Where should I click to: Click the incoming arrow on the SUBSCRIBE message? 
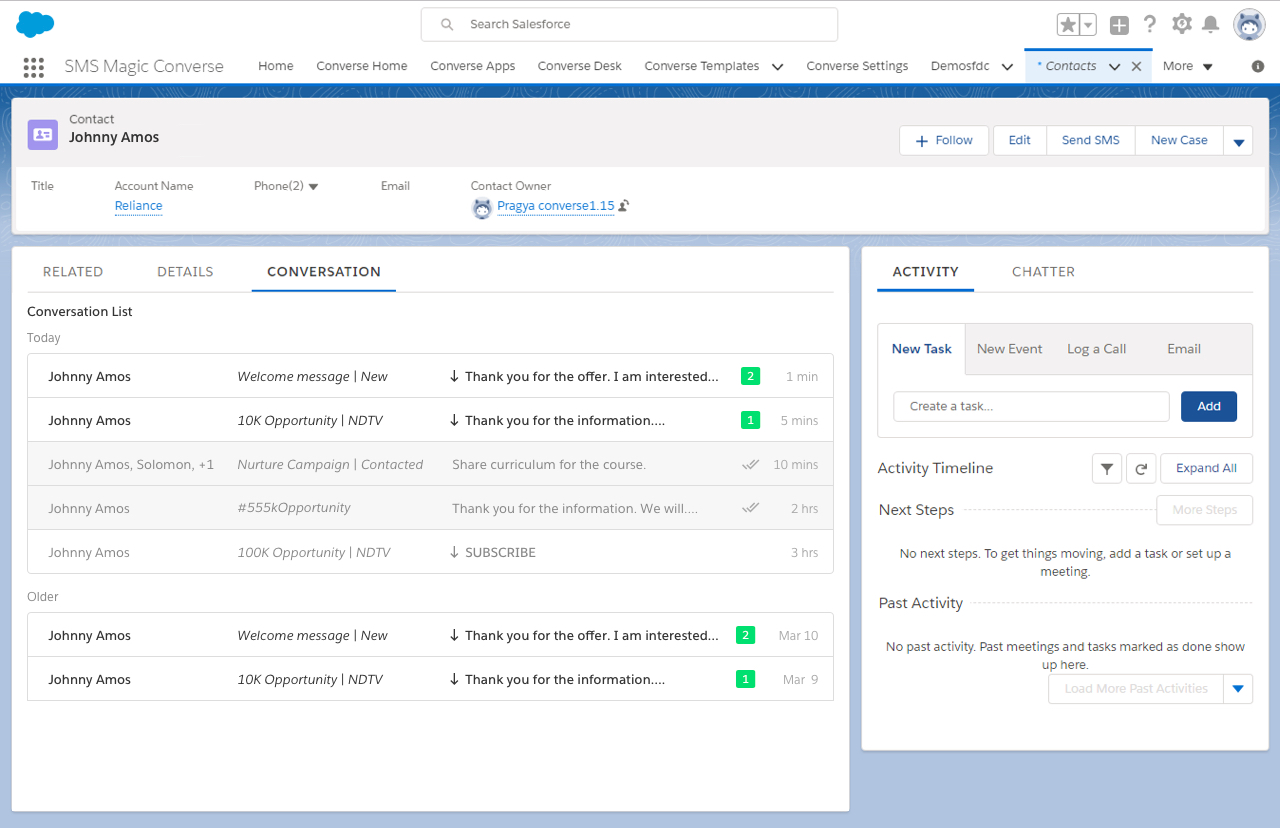tap(454, 552)
